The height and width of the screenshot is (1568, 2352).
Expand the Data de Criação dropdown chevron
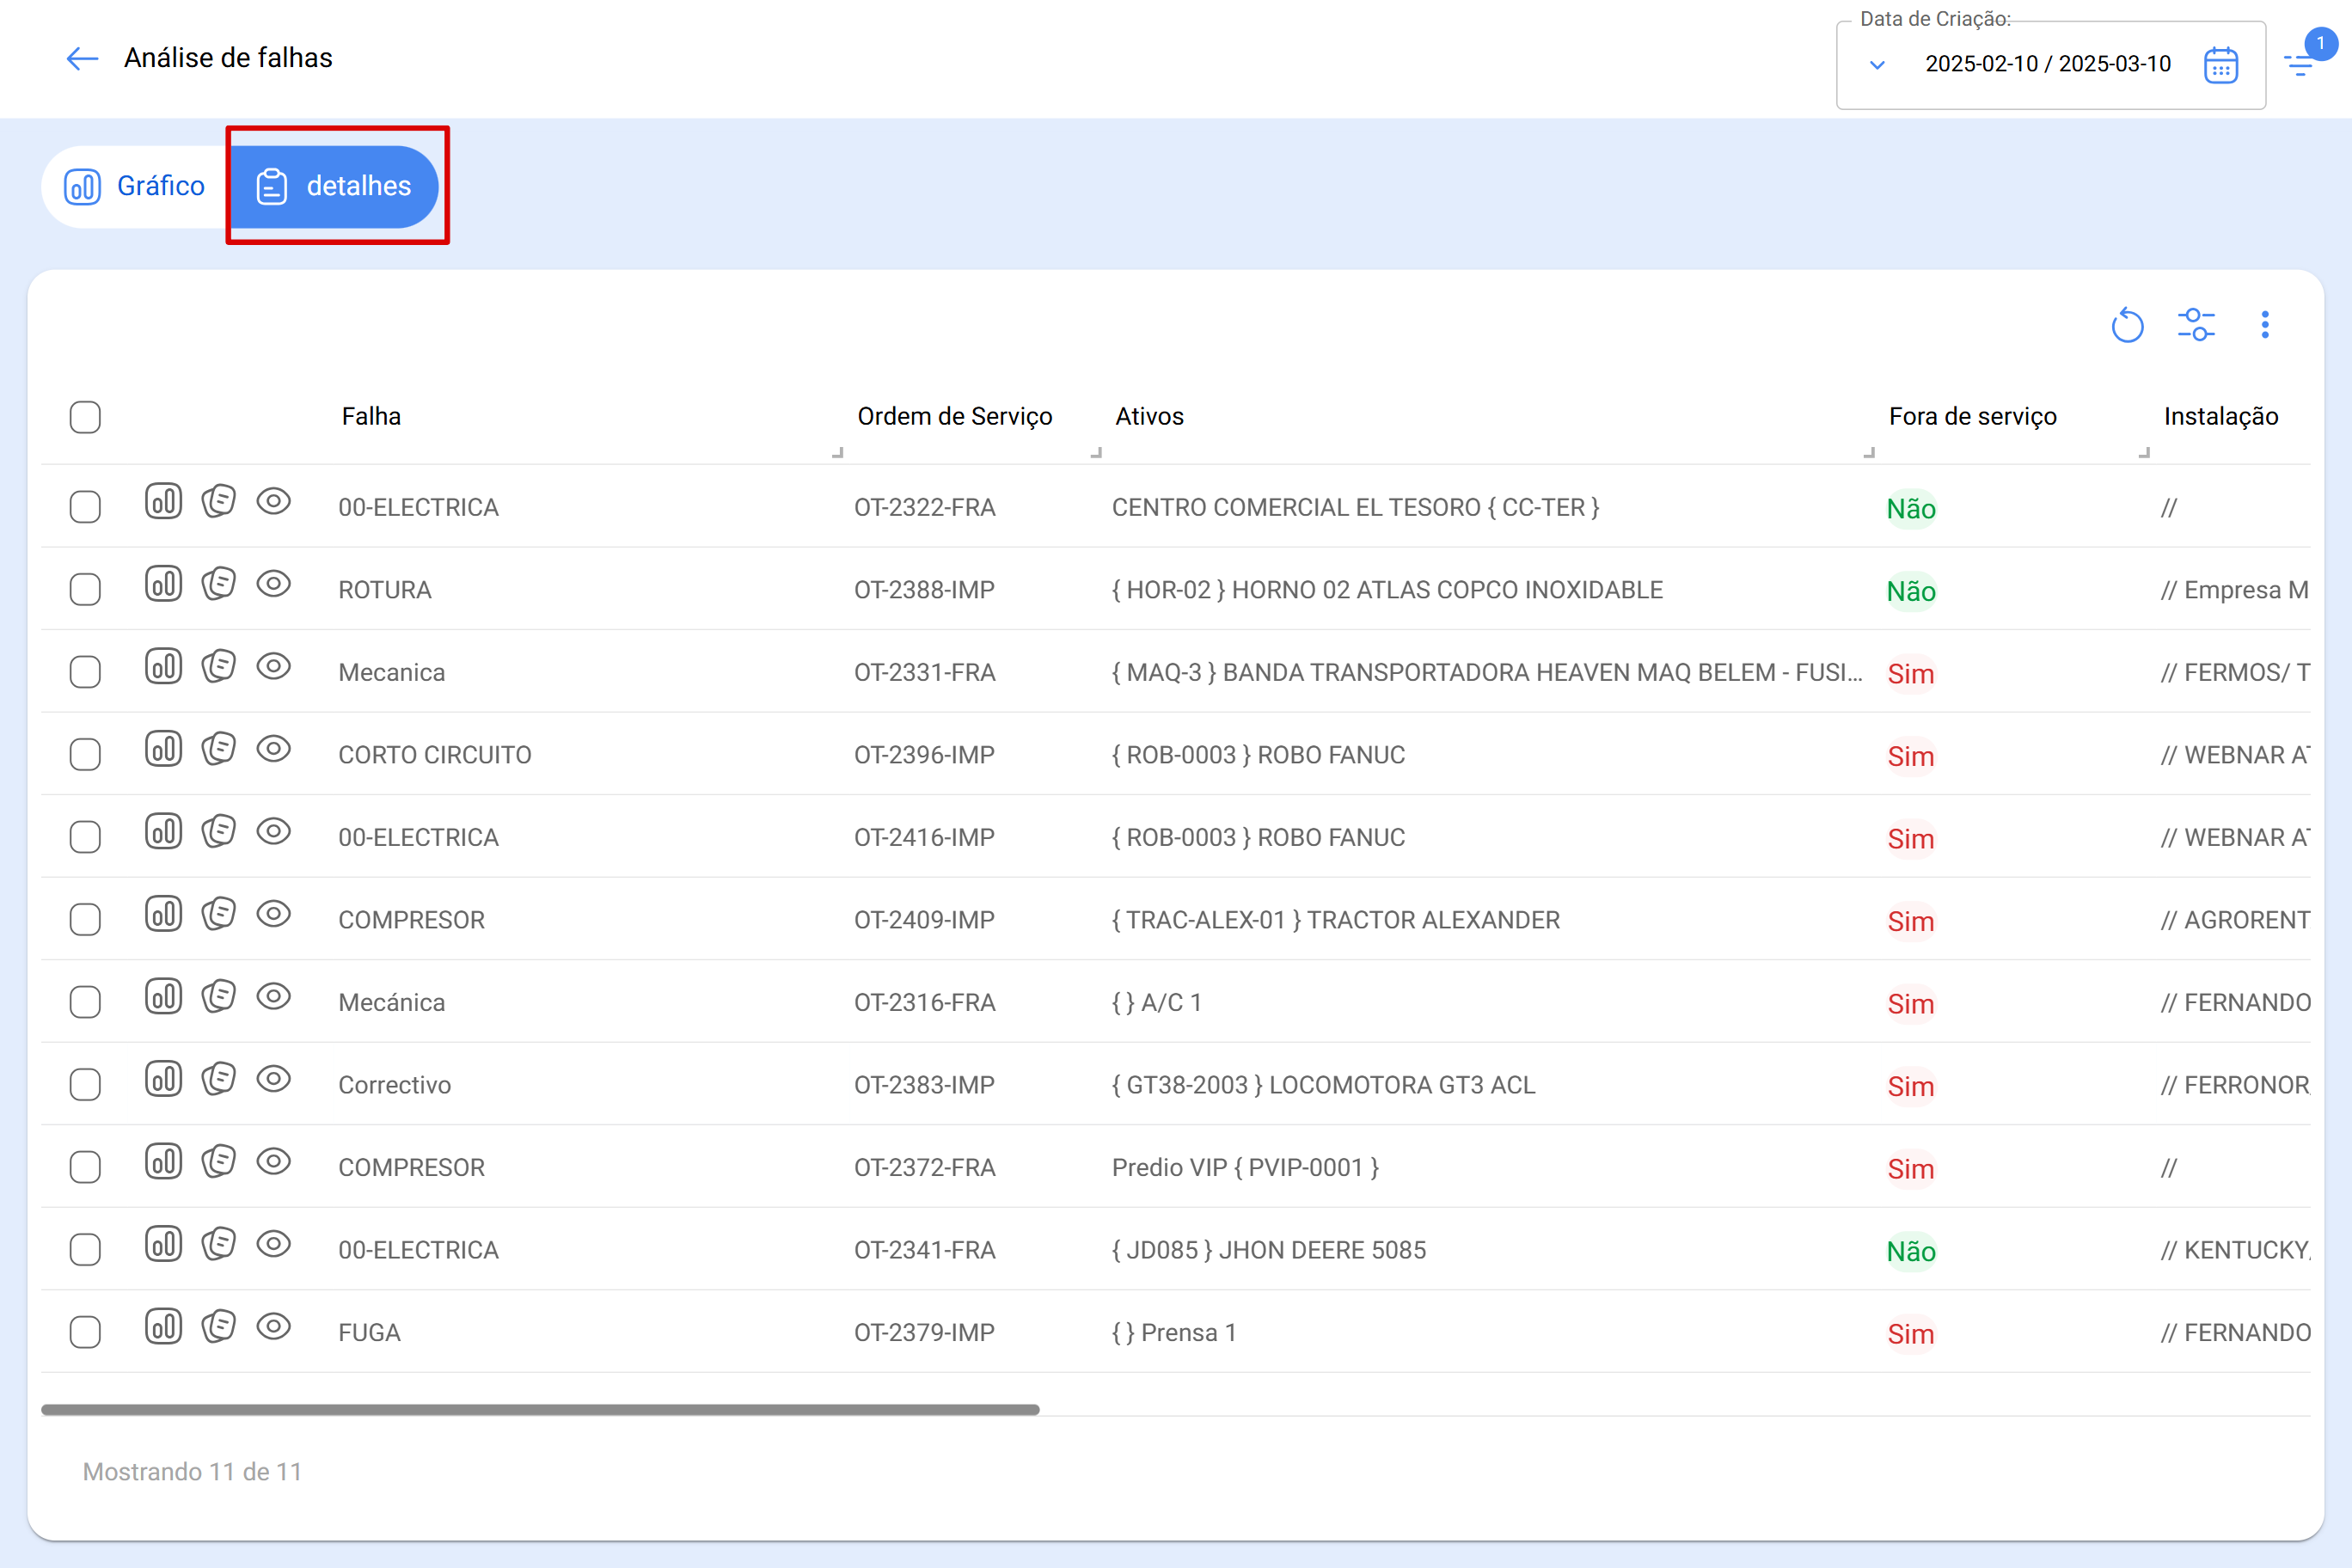pos(1877,65)
